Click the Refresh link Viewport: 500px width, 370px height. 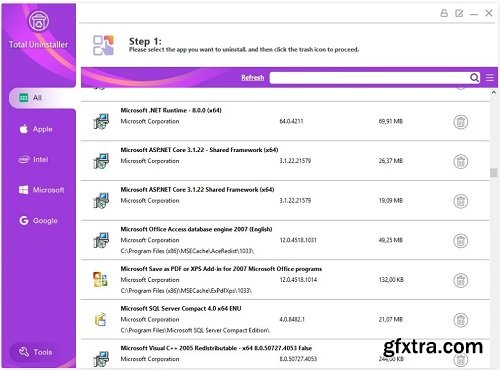tap(253, 78)
